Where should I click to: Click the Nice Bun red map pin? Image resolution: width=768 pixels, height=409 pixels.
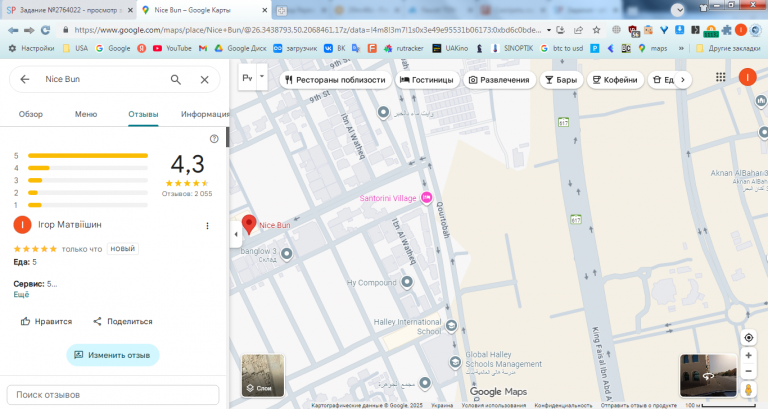pos(249,224)
